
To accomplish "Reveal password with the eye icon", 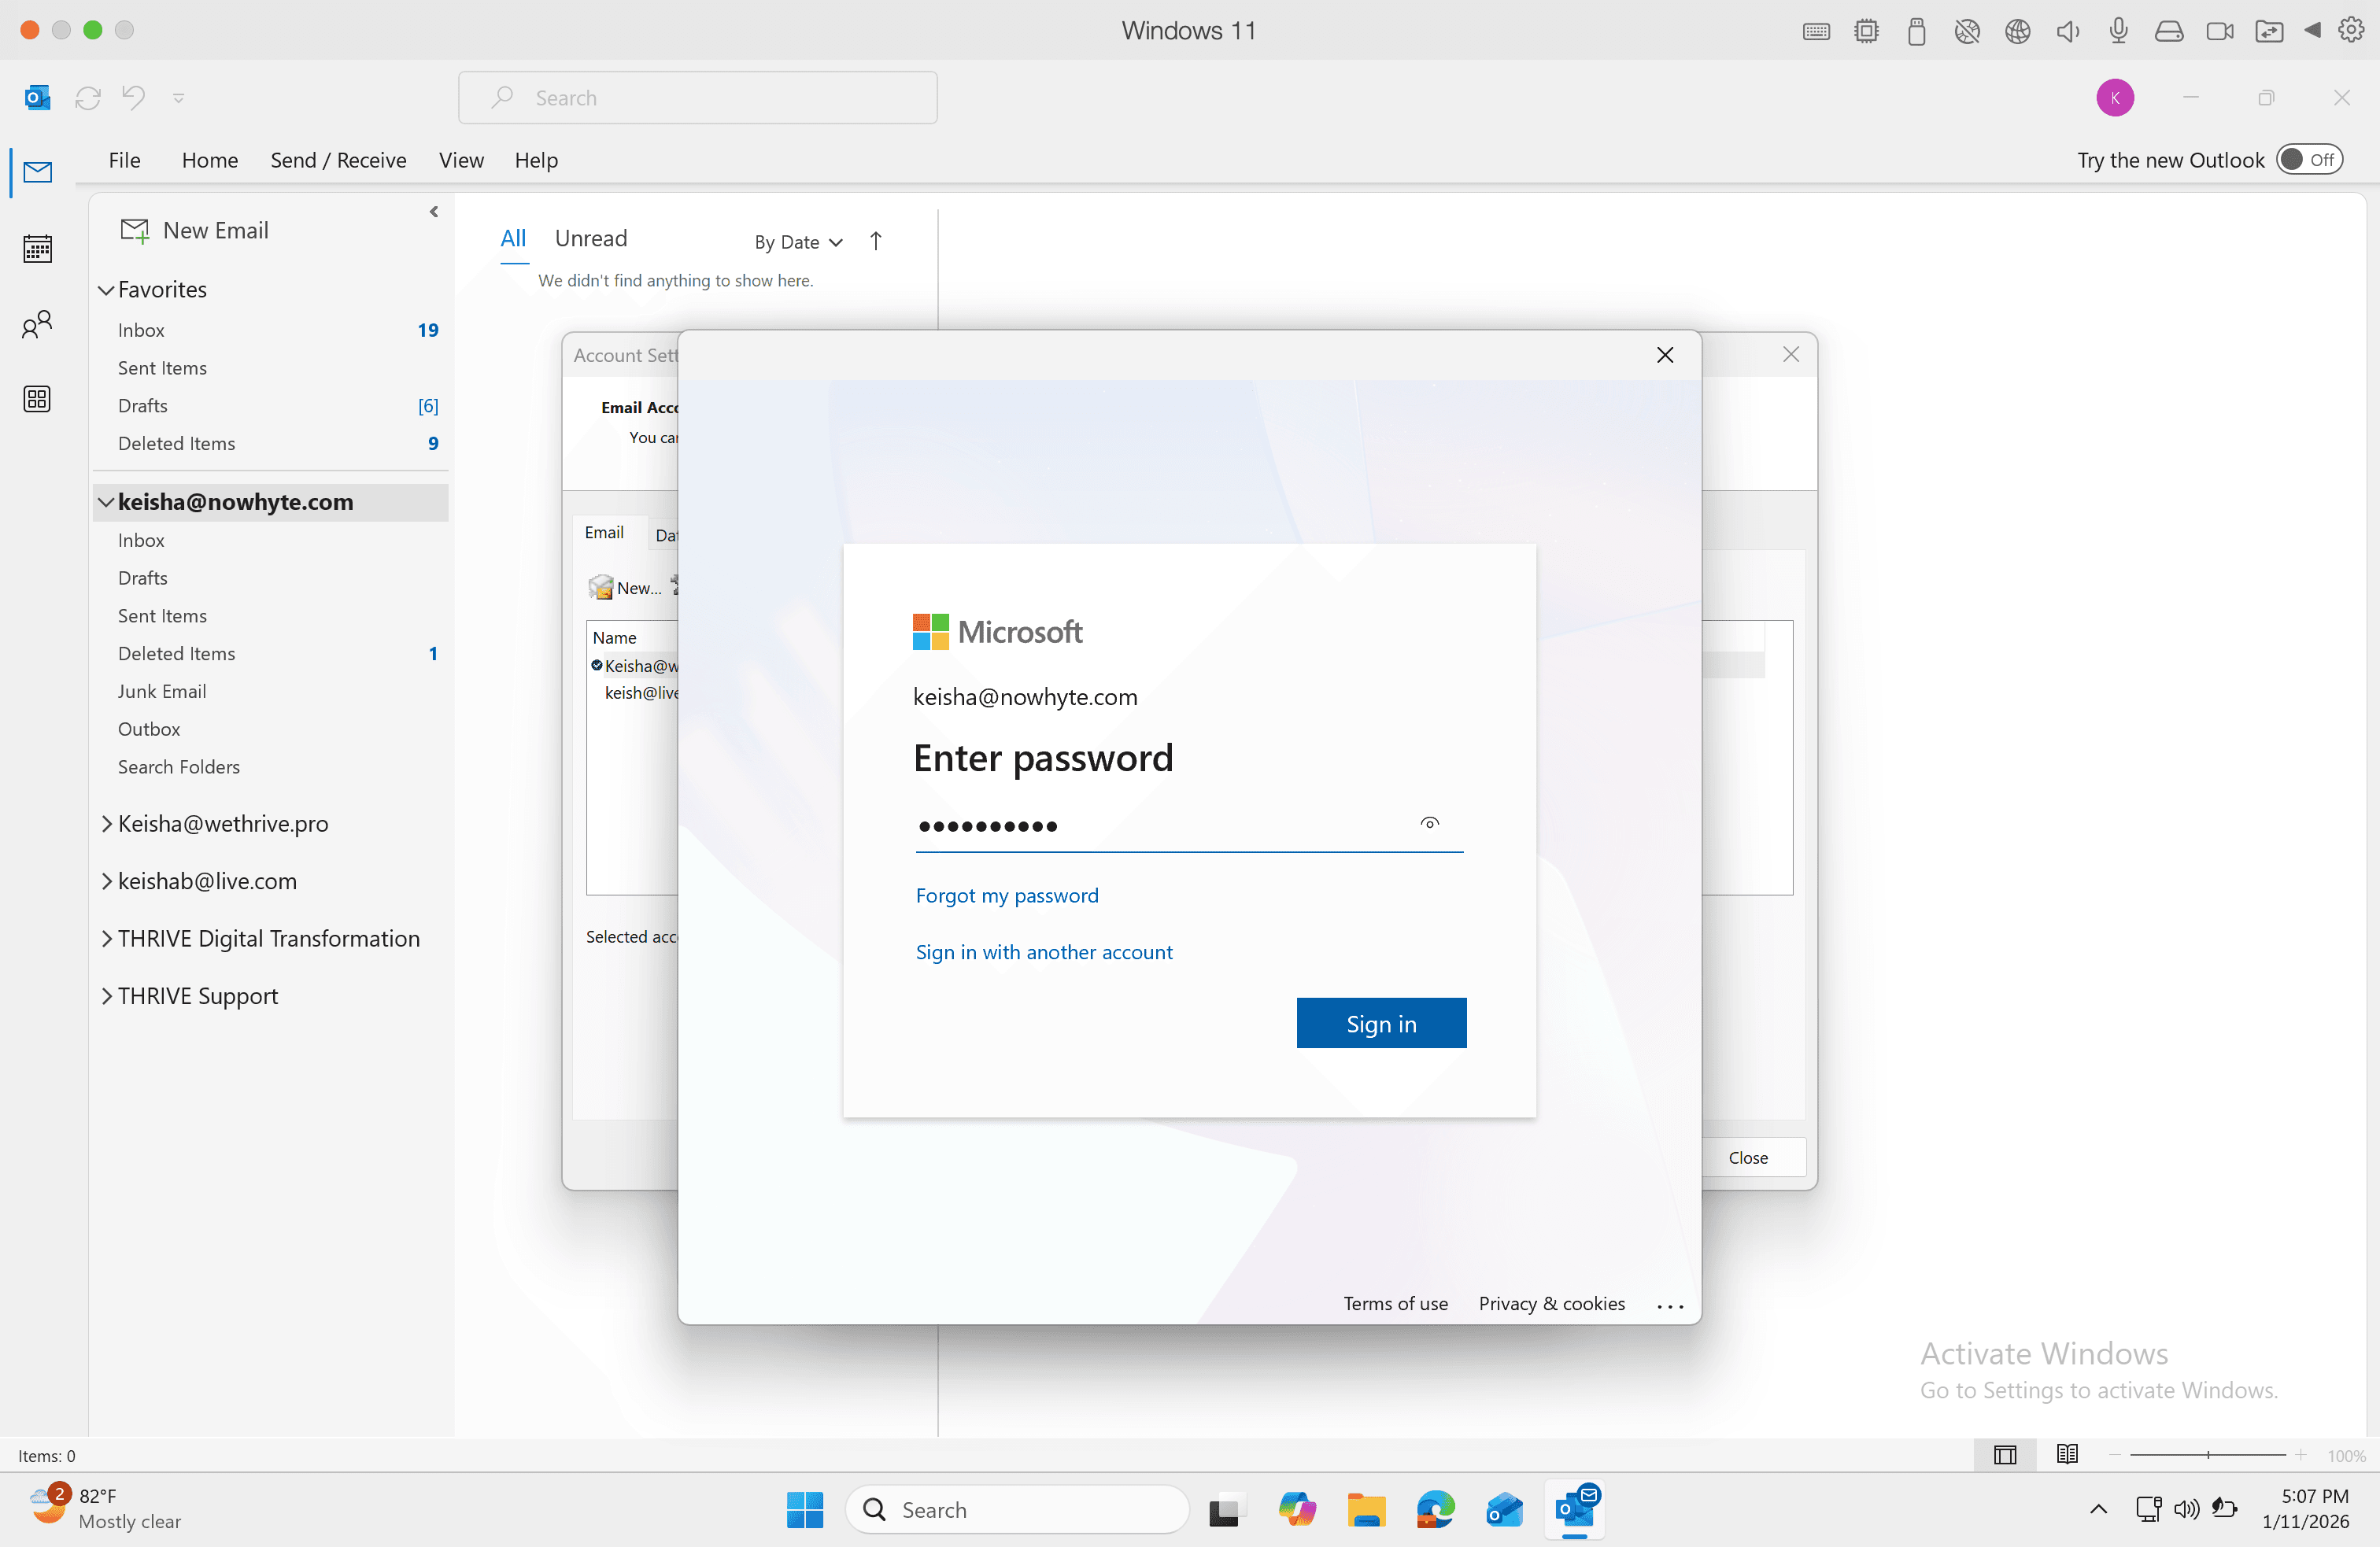I will click(1429, 823).
